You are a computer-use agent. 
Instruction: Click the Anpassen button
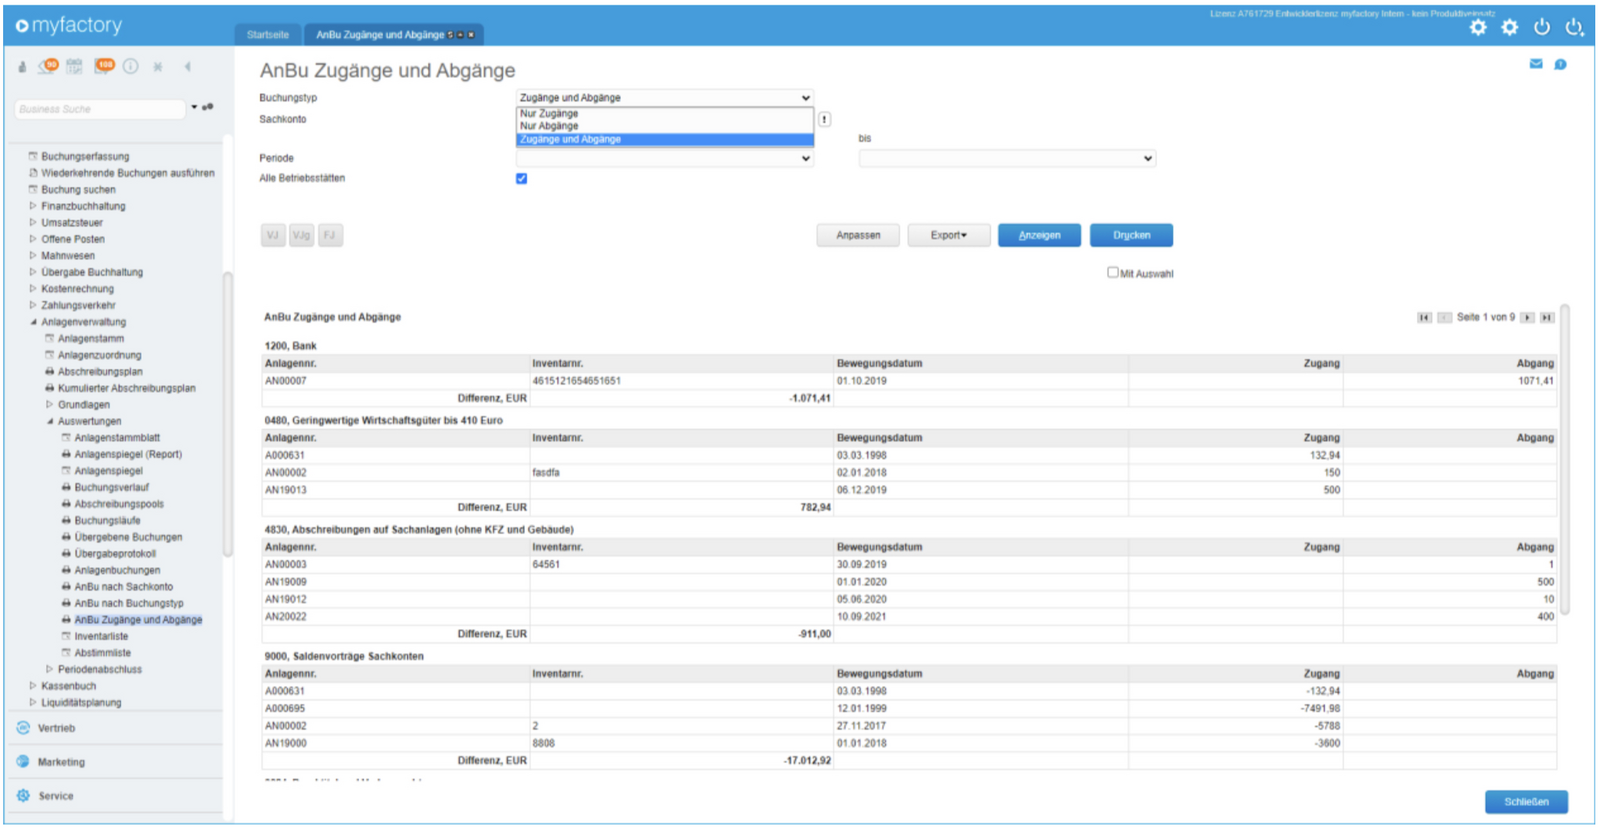[x=858, y=235]
